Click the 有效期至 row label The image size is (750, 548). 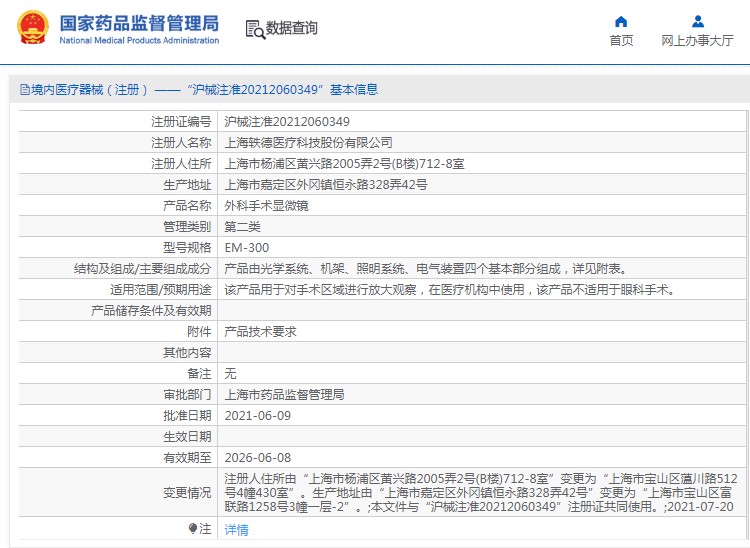[x=187, y=458]
